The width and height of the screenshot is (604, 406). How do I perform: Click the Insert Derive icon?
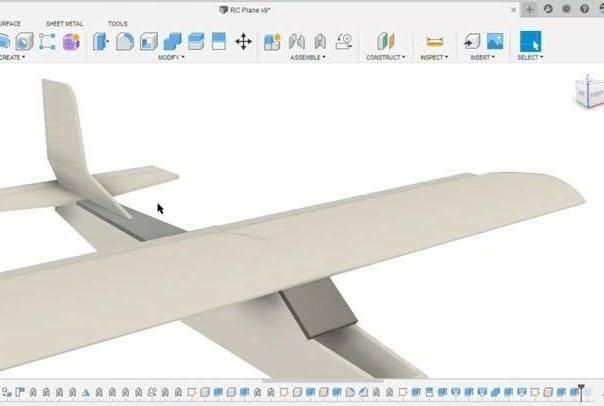pos(472,41)
